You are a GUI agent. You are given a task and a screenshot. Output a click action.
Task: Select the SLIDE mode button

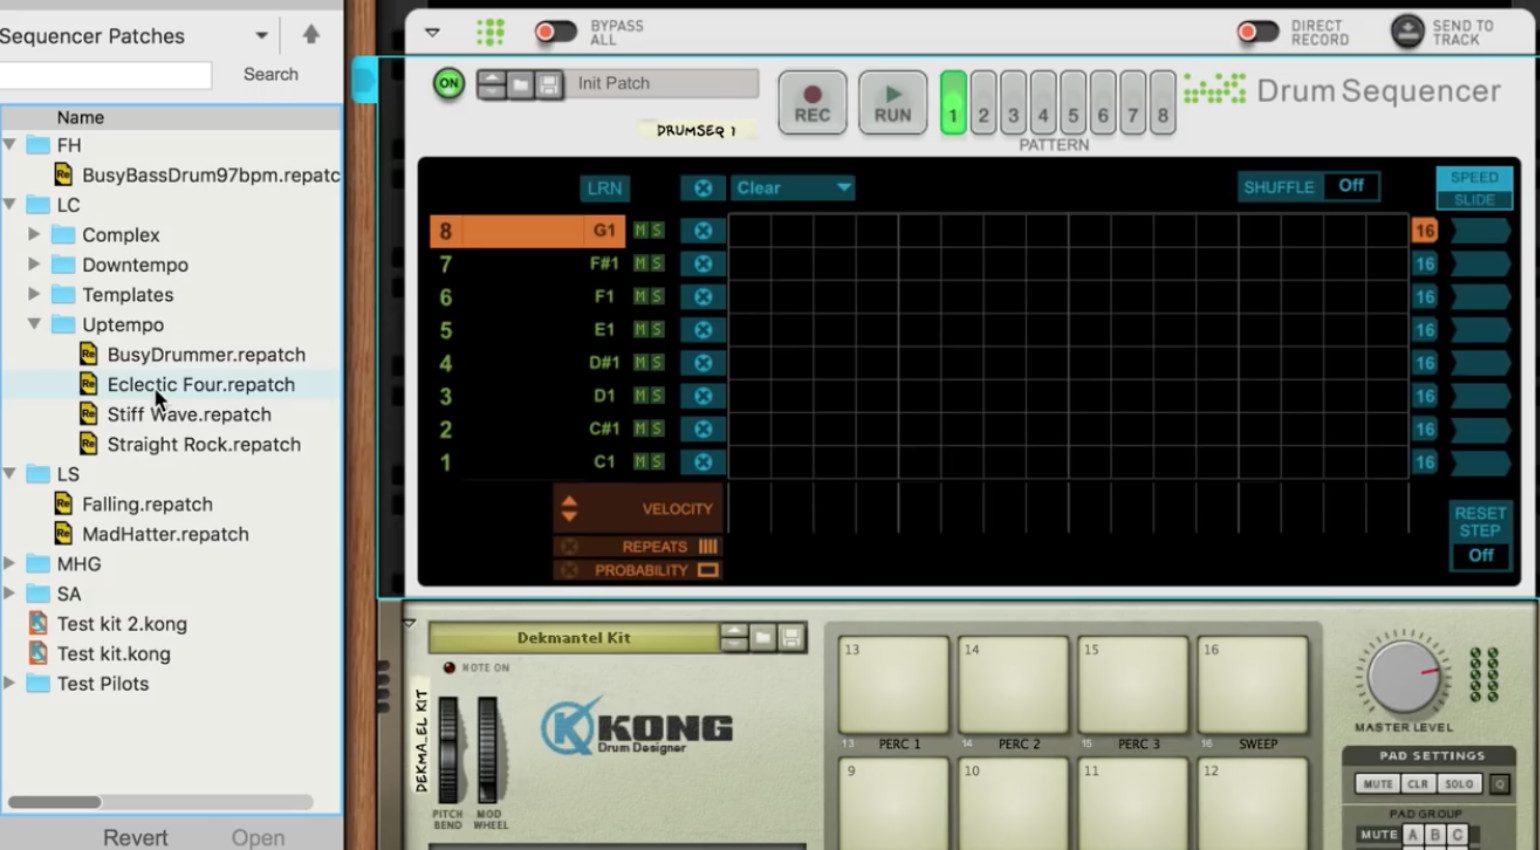pyautogui.click(x=1474, y=199)
